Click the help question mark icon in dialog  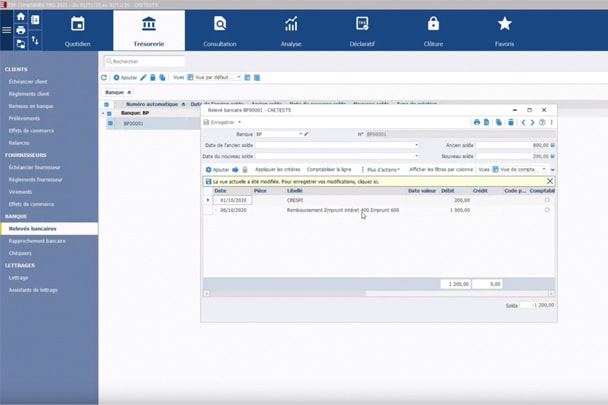[542, 122]
